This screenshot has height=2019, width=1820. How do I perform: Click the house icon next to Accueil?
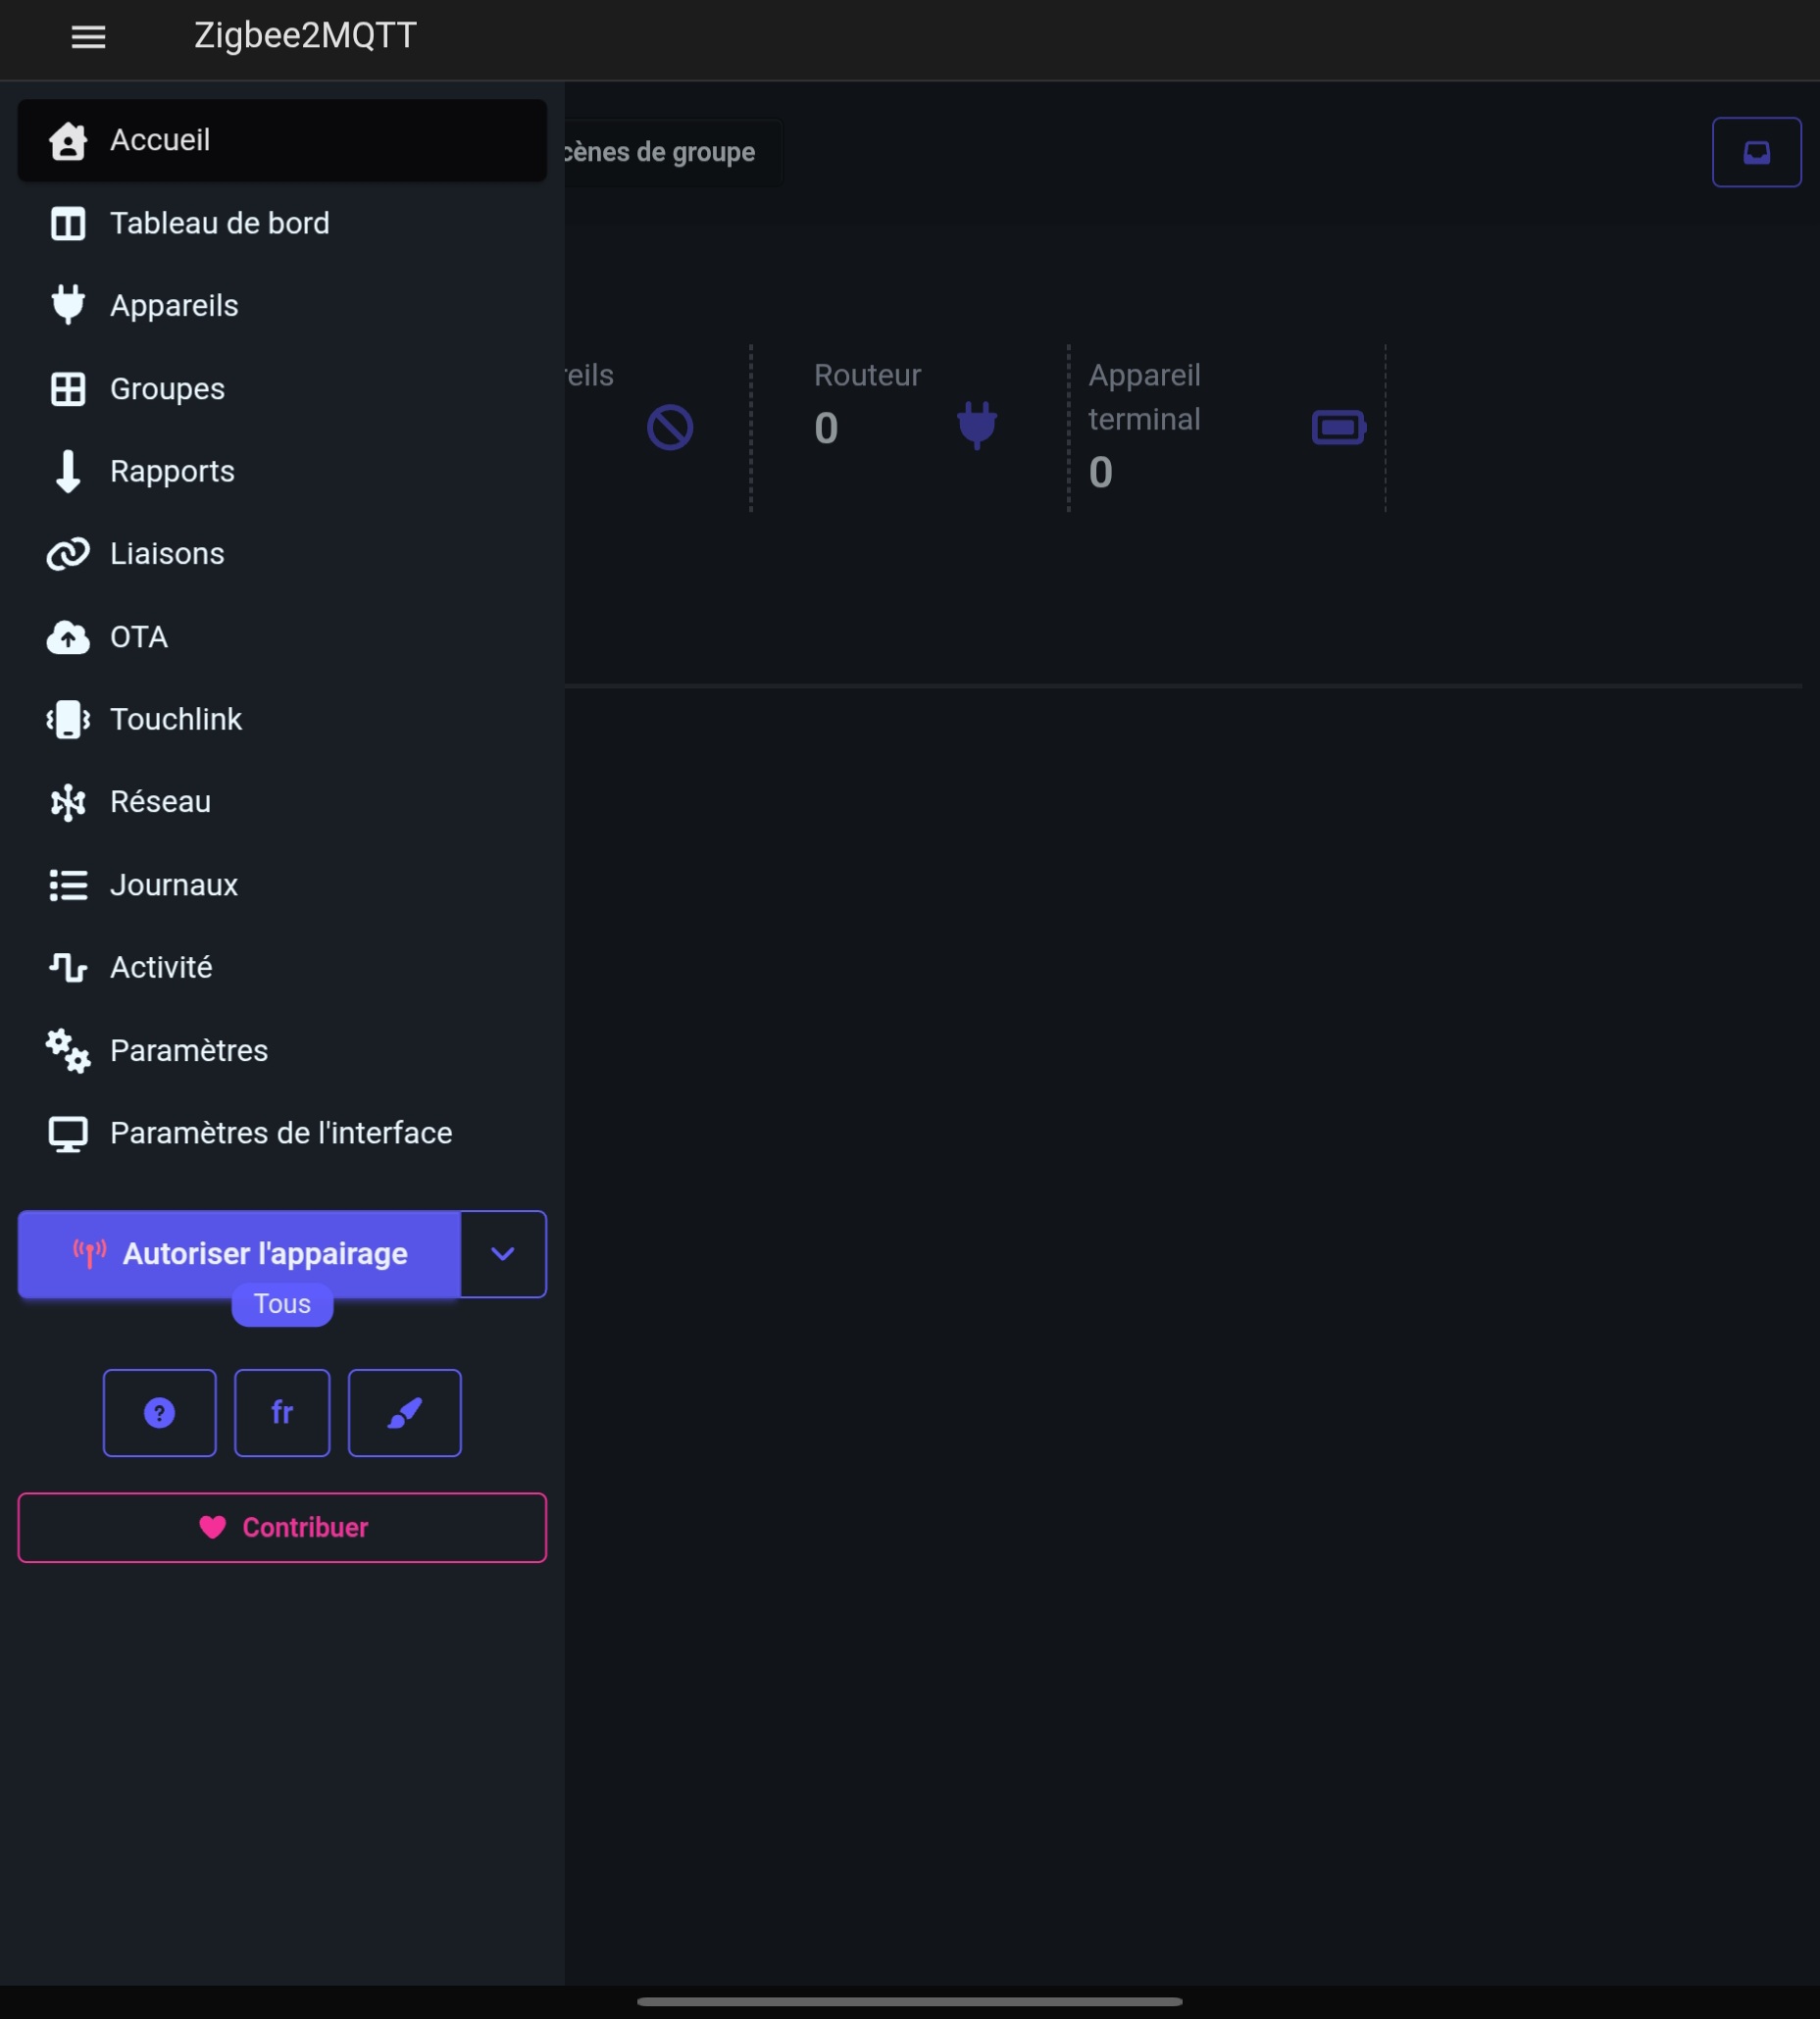[x=68, y=141]
